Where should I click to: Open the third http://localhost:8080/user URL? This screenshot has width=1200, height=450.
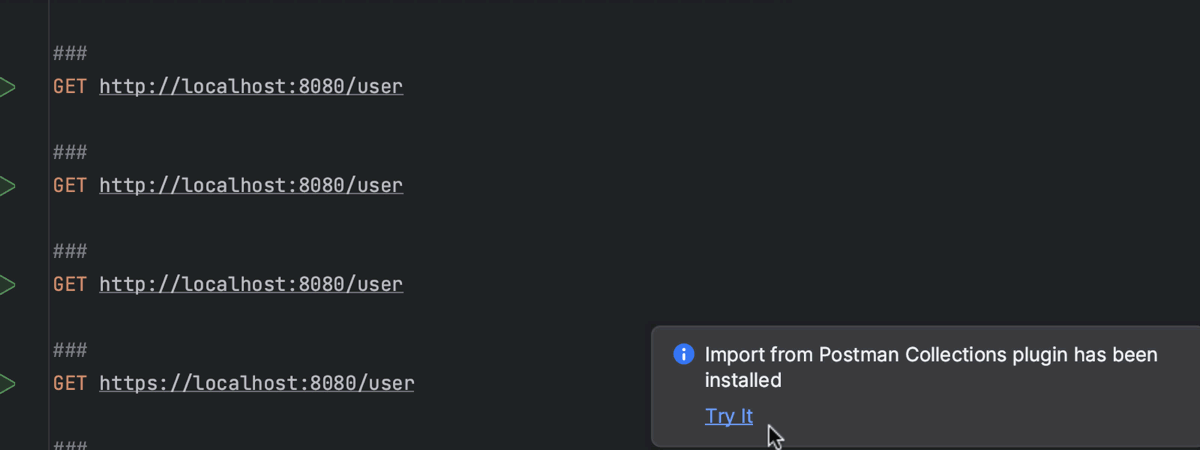[251, 285]
